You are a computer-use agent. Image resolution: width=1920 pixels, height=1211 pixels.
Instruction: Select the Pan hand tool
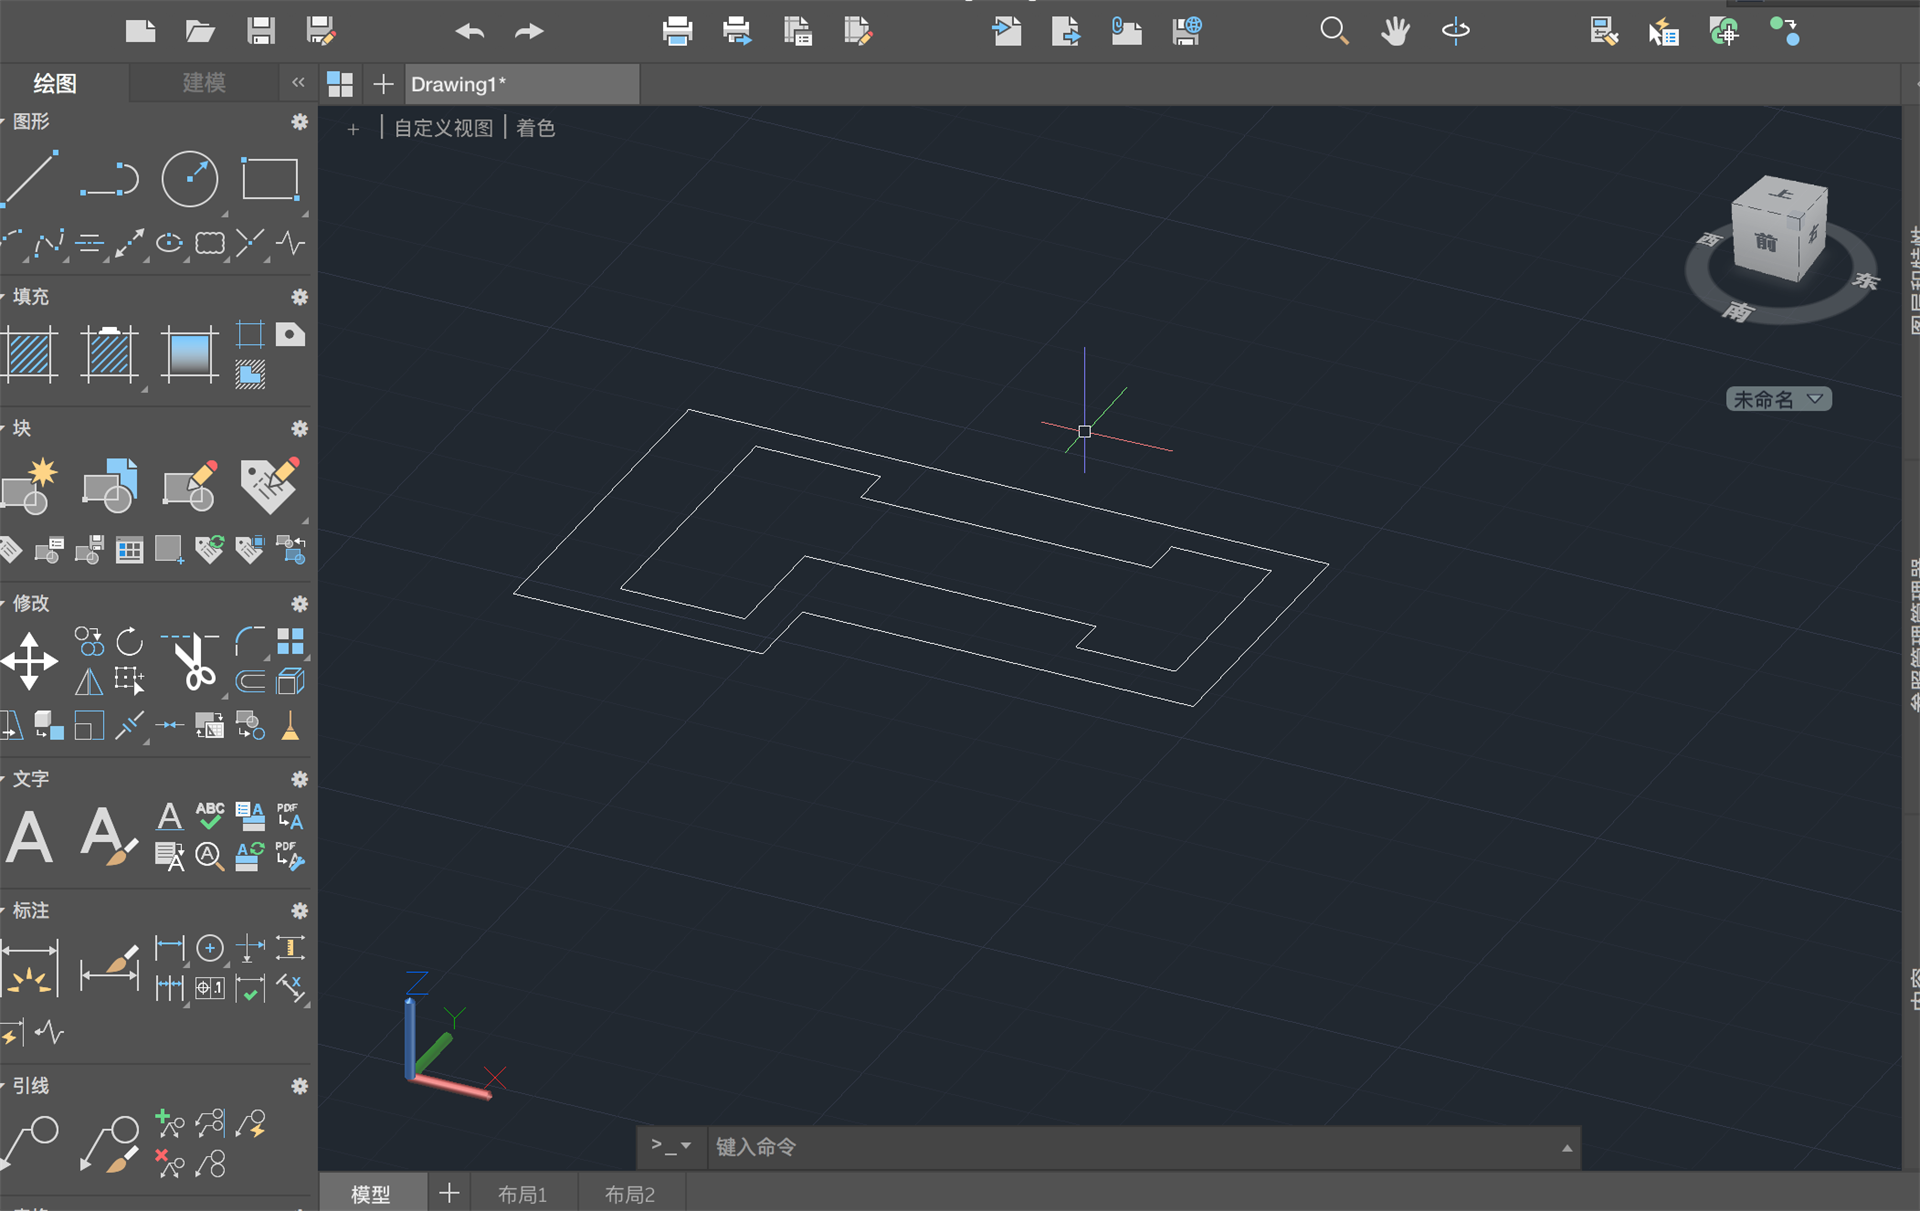point(1395,31)
